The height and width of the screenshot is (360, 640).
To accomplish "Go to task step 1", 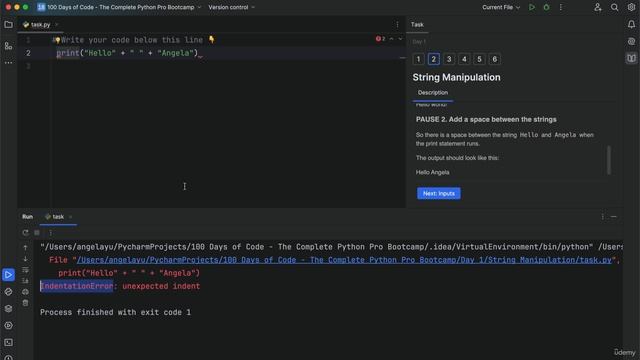I will (418, 59).
